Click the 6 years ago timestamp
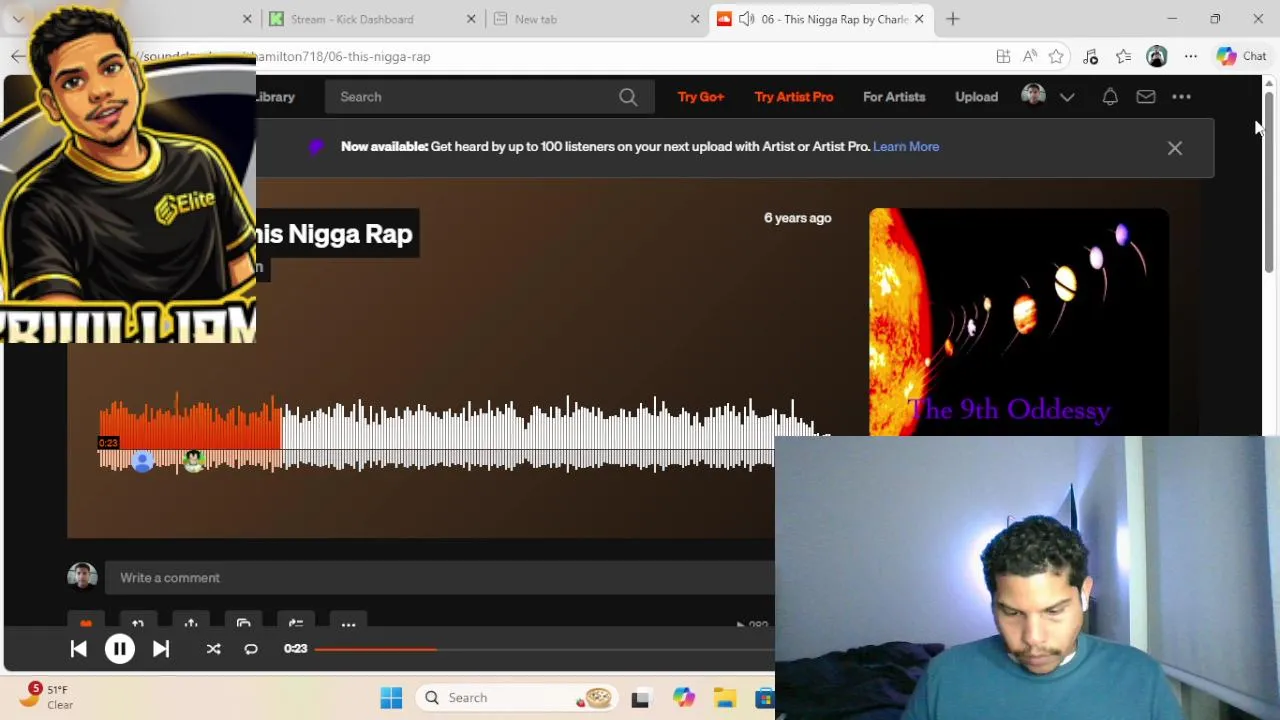The height and width of the screenshot is (720, 1280). 798,218
